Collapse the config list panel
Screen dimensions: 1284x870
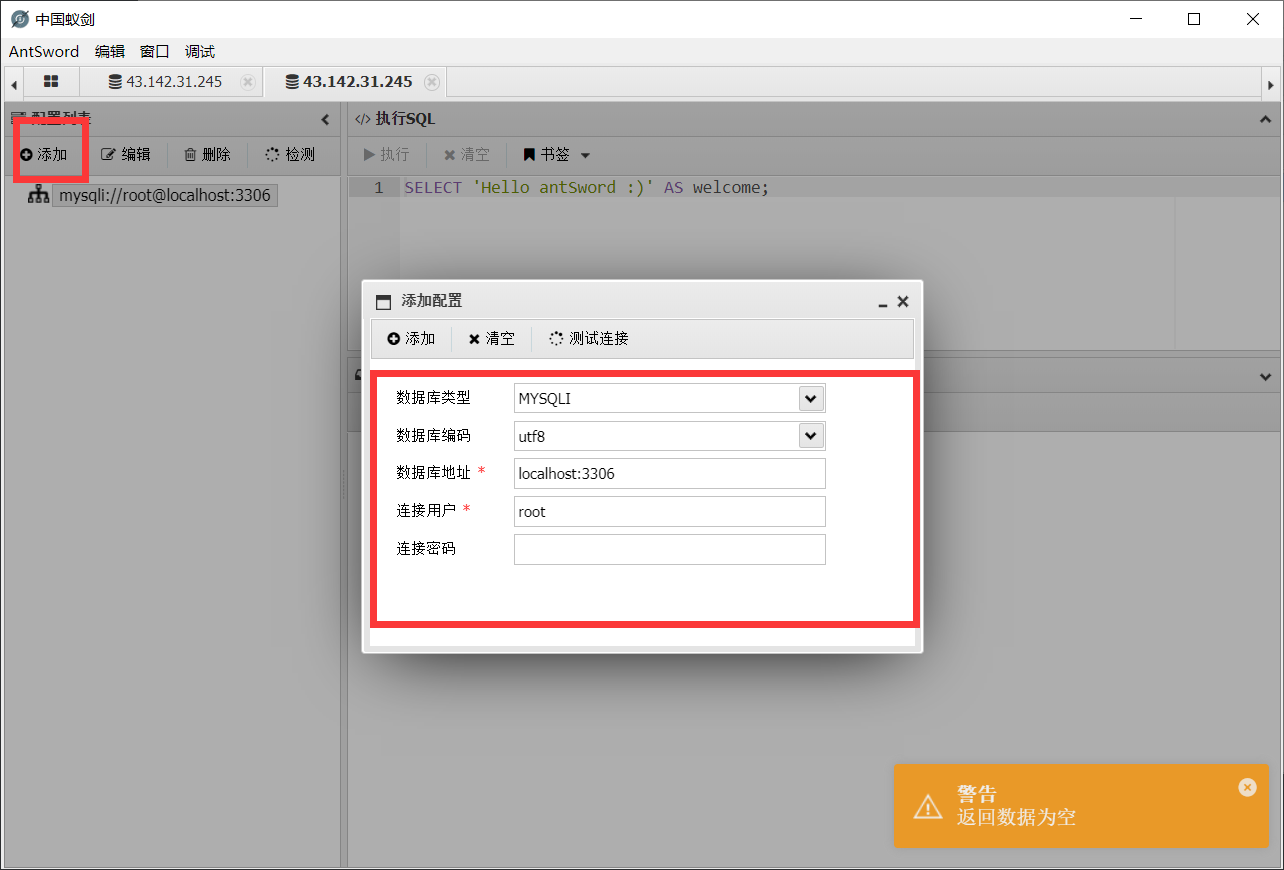coord(325,120)
